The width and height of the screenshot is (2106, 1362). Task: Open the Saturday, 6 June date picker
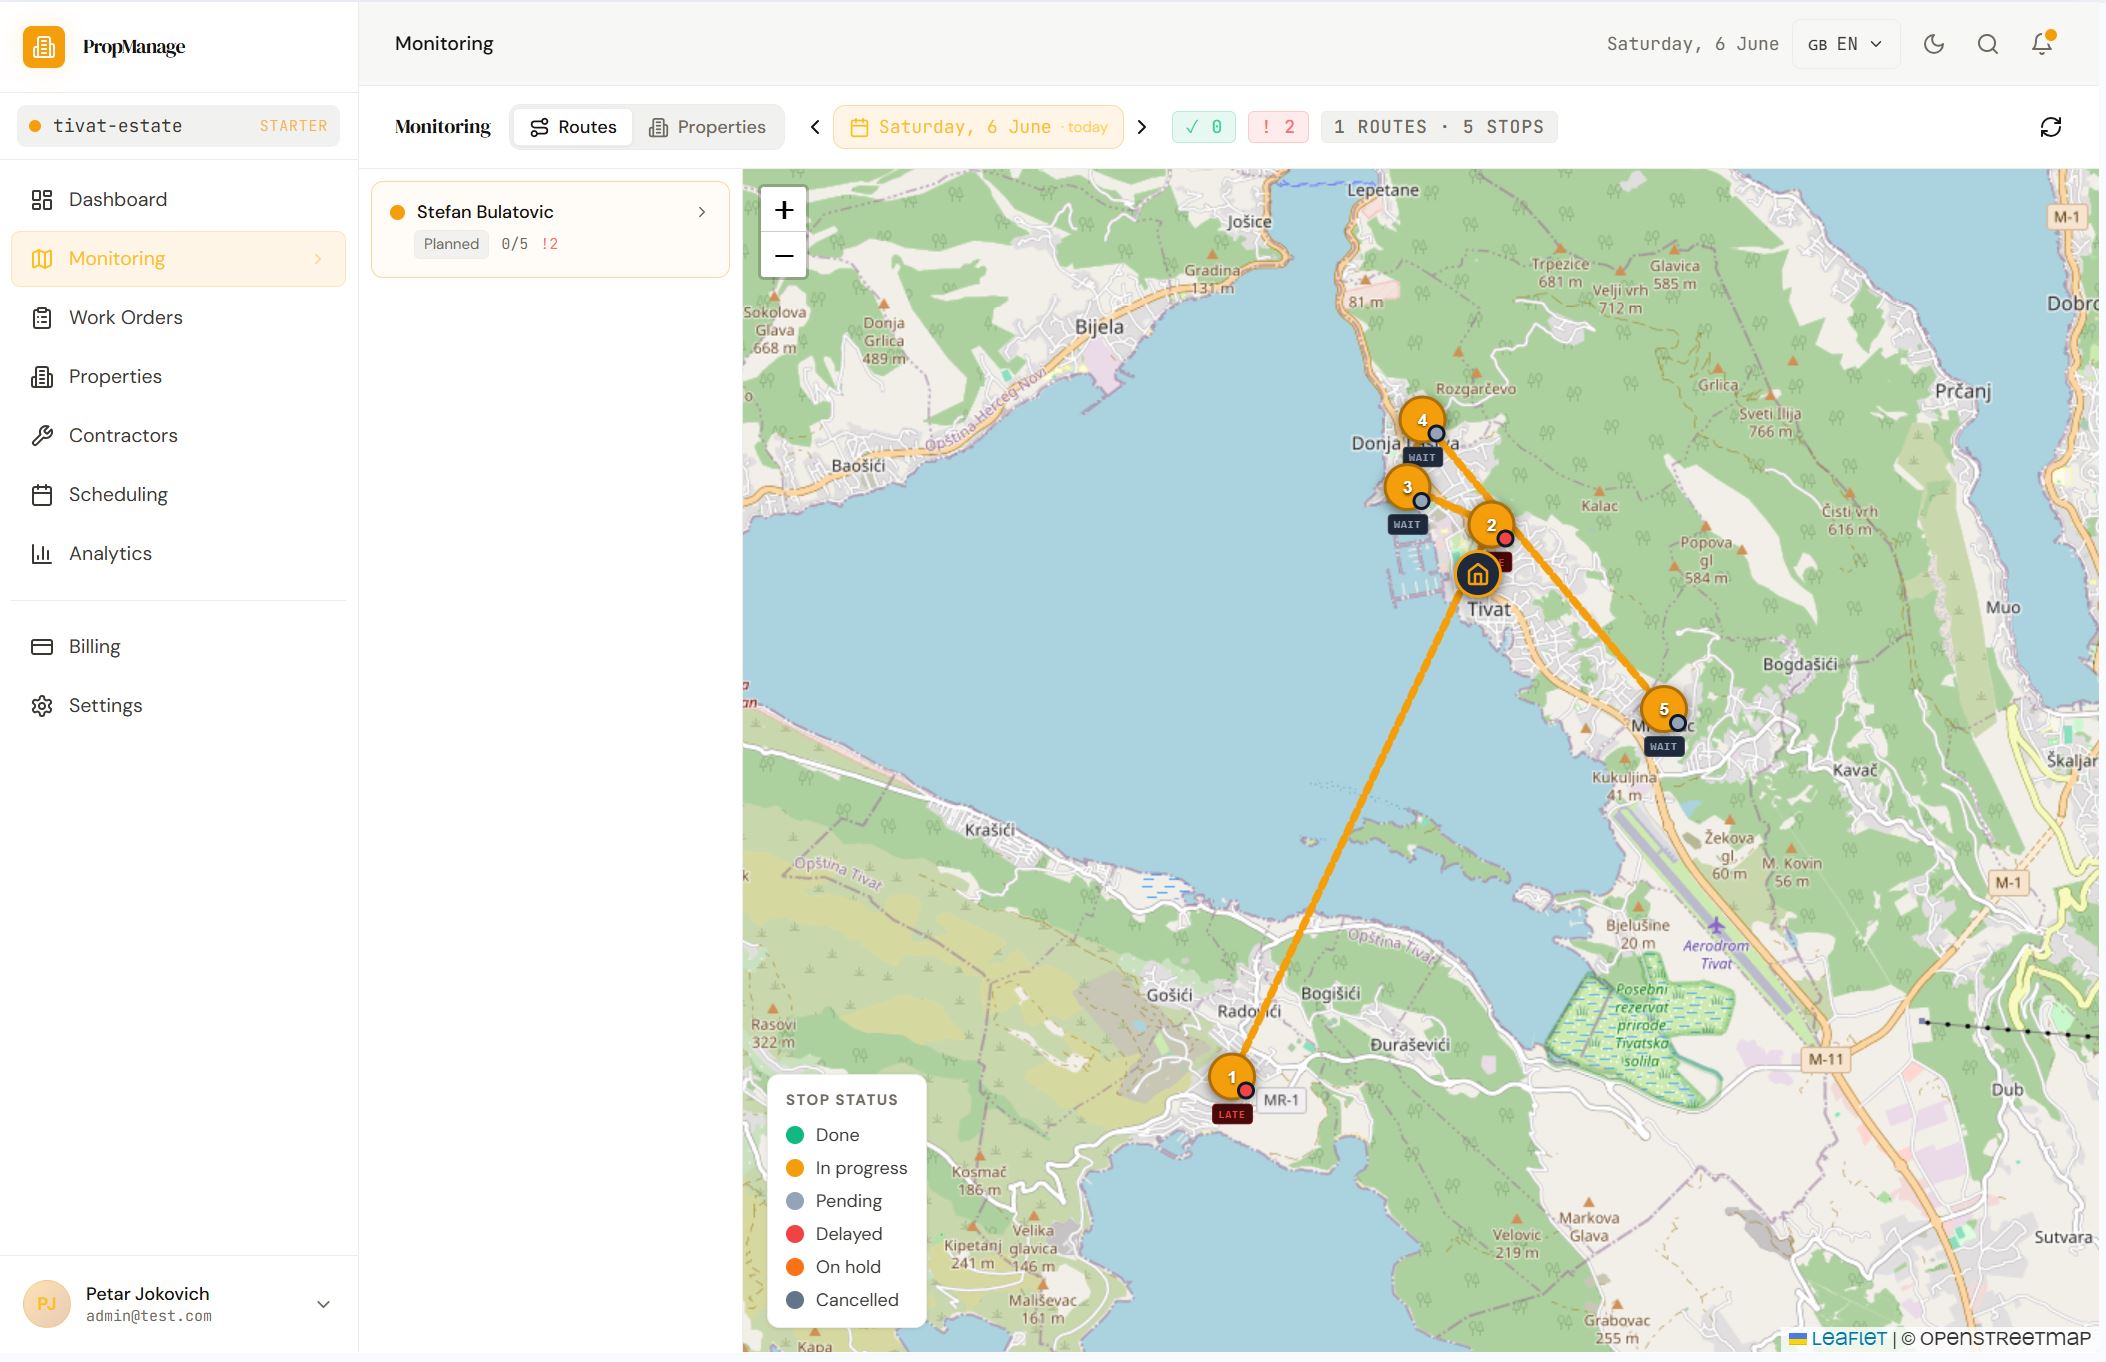978,127
